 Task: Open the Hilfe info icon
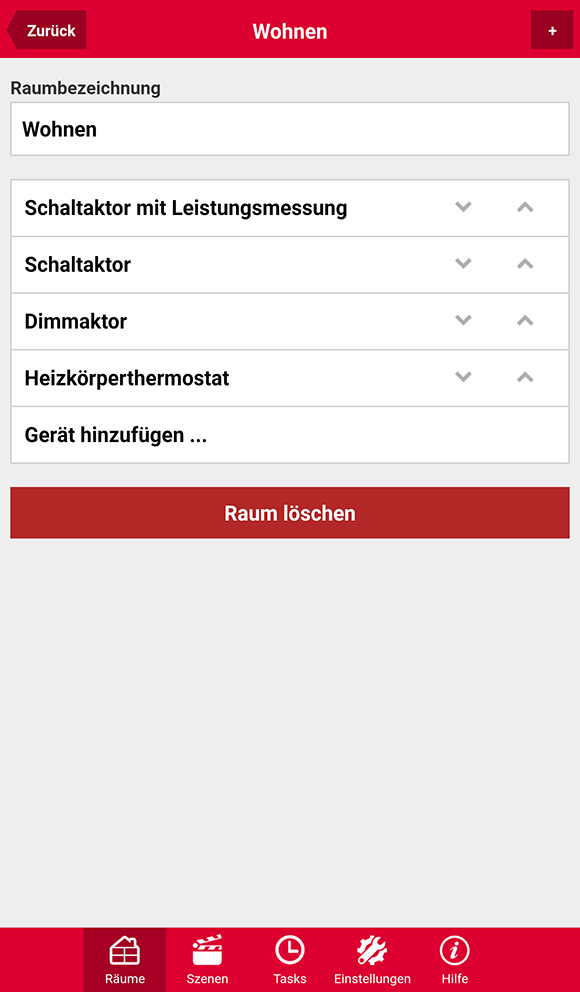455,950
